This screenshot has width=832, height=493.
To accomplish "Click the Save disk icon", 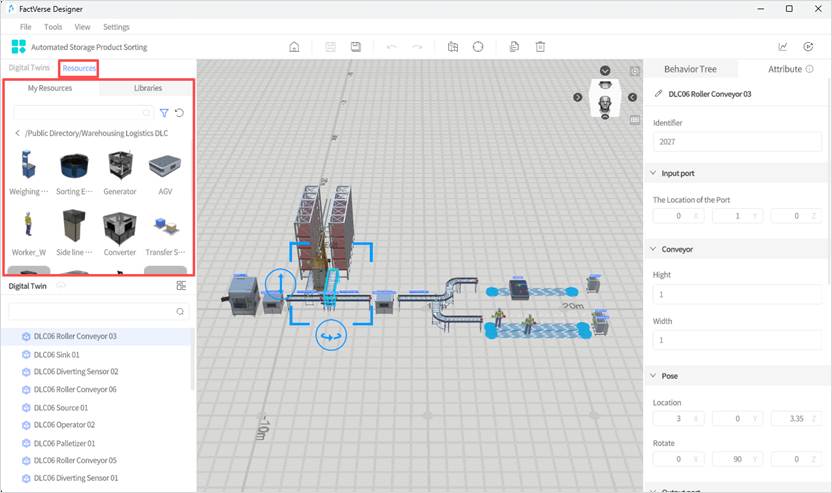I will (356, 47).
